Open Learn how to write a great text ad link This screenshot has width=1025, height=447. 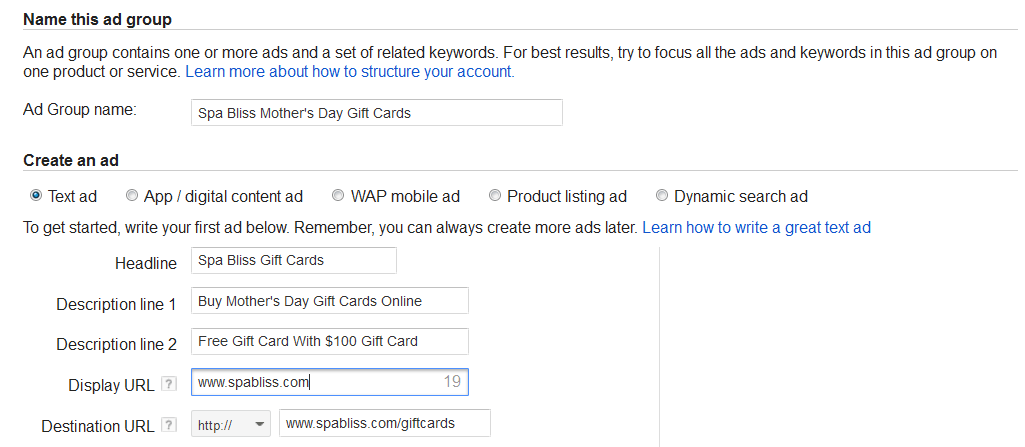pos(756,227)
